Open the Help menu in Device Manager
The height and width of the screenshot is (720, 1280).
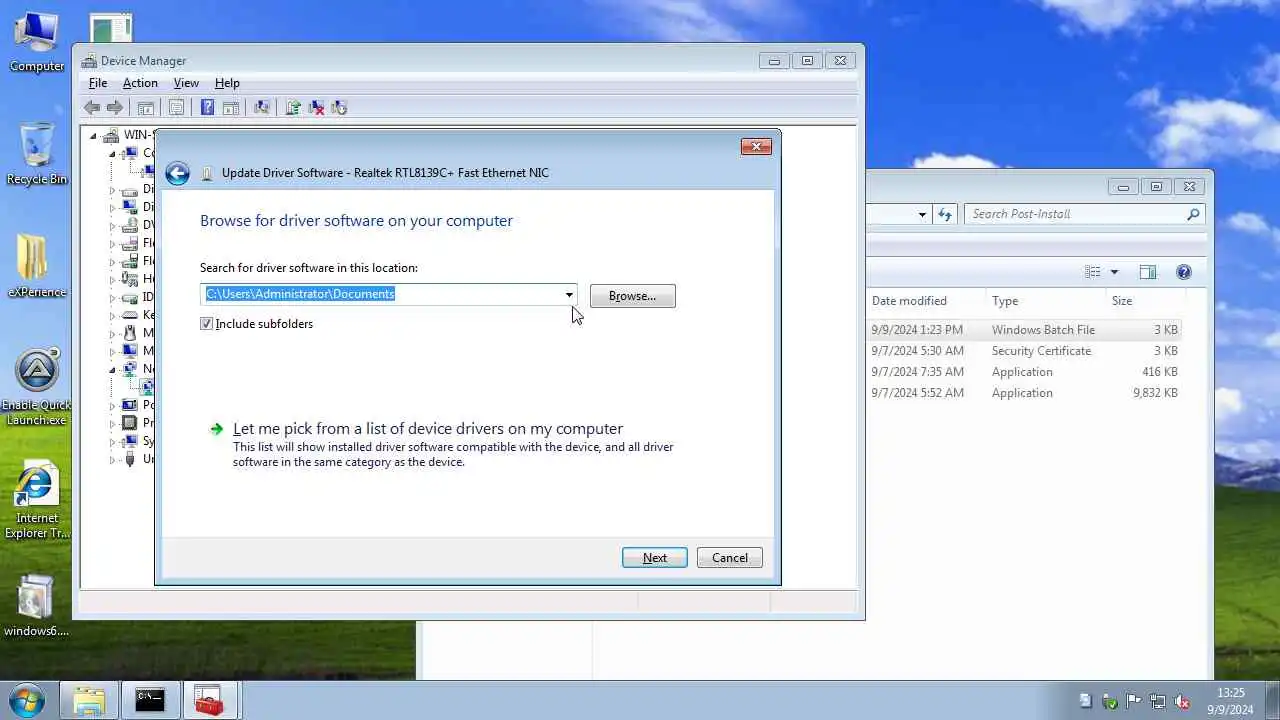pyautogui.click(x=227, y=83)
